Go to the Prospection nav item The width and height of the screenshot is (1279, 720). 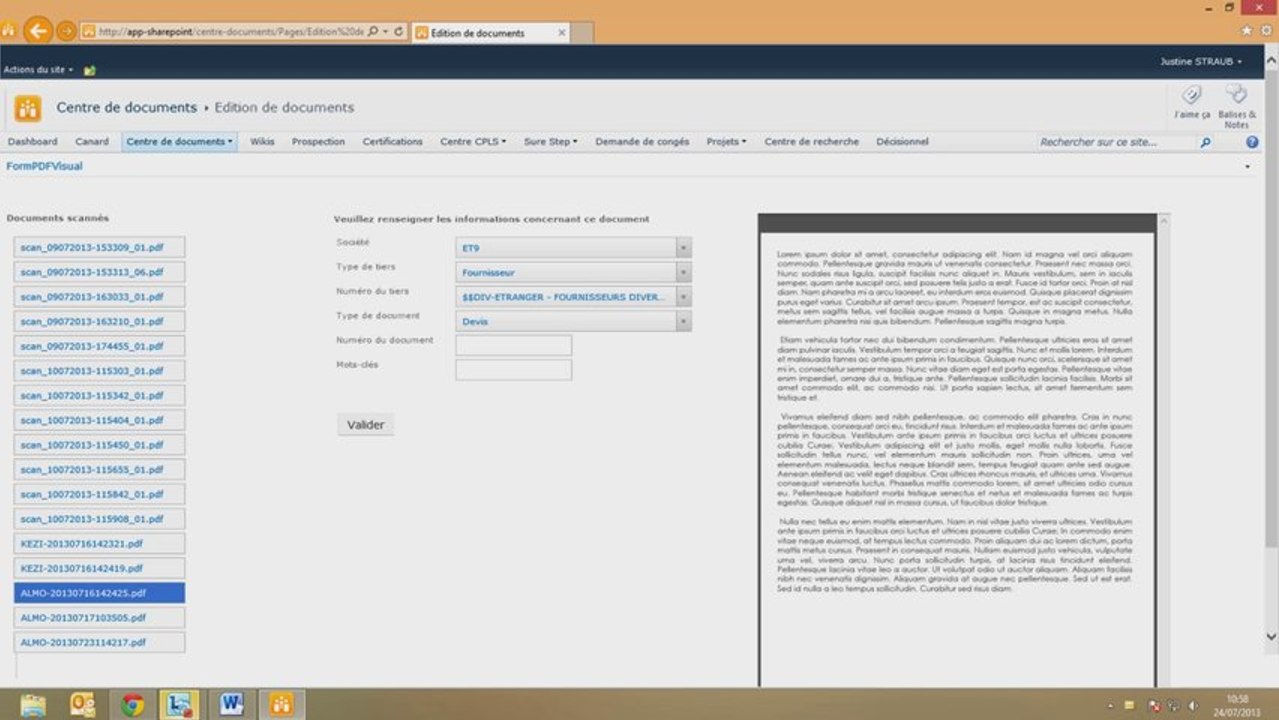click(318, 142)
